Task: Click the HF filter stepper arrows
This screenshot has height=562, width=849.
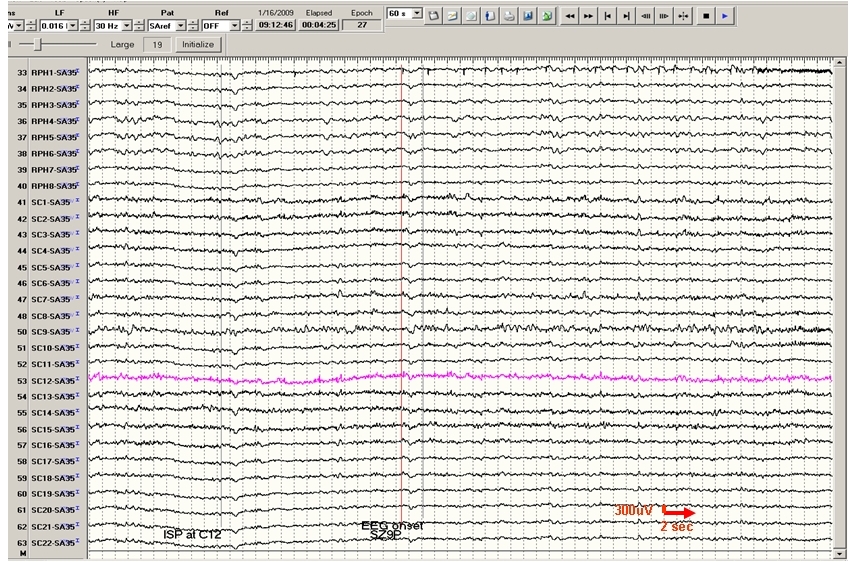Action: [141, 24]
